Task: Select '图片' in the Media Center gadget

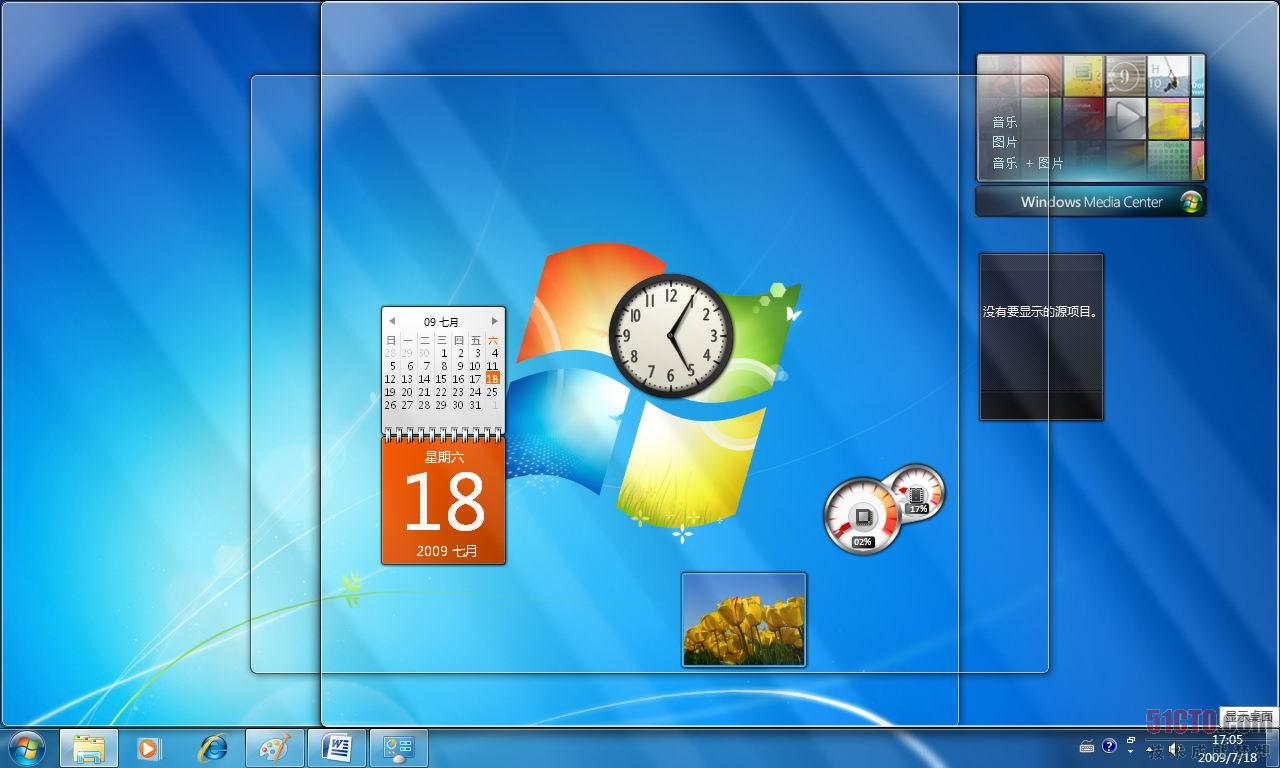Action: coord(1004,142)
